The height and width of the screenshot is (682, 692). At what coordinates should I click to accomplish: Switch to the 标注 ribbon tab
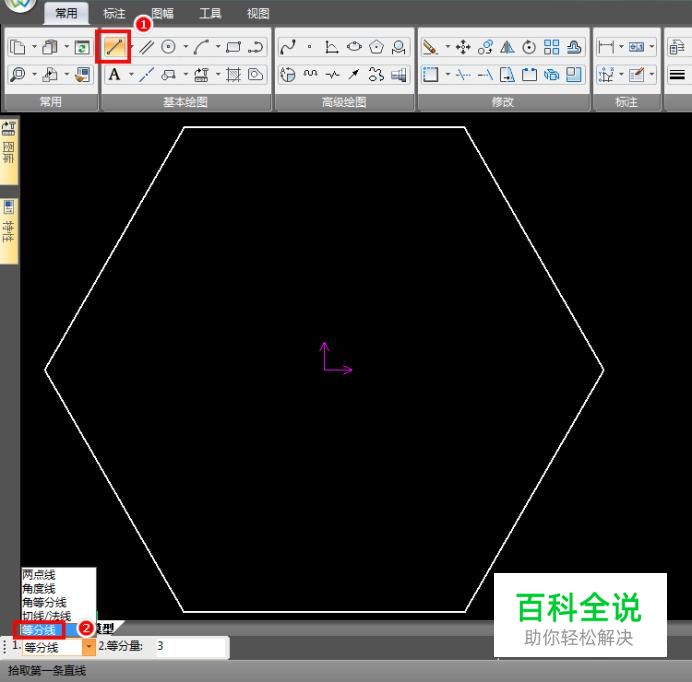point(114,13)
